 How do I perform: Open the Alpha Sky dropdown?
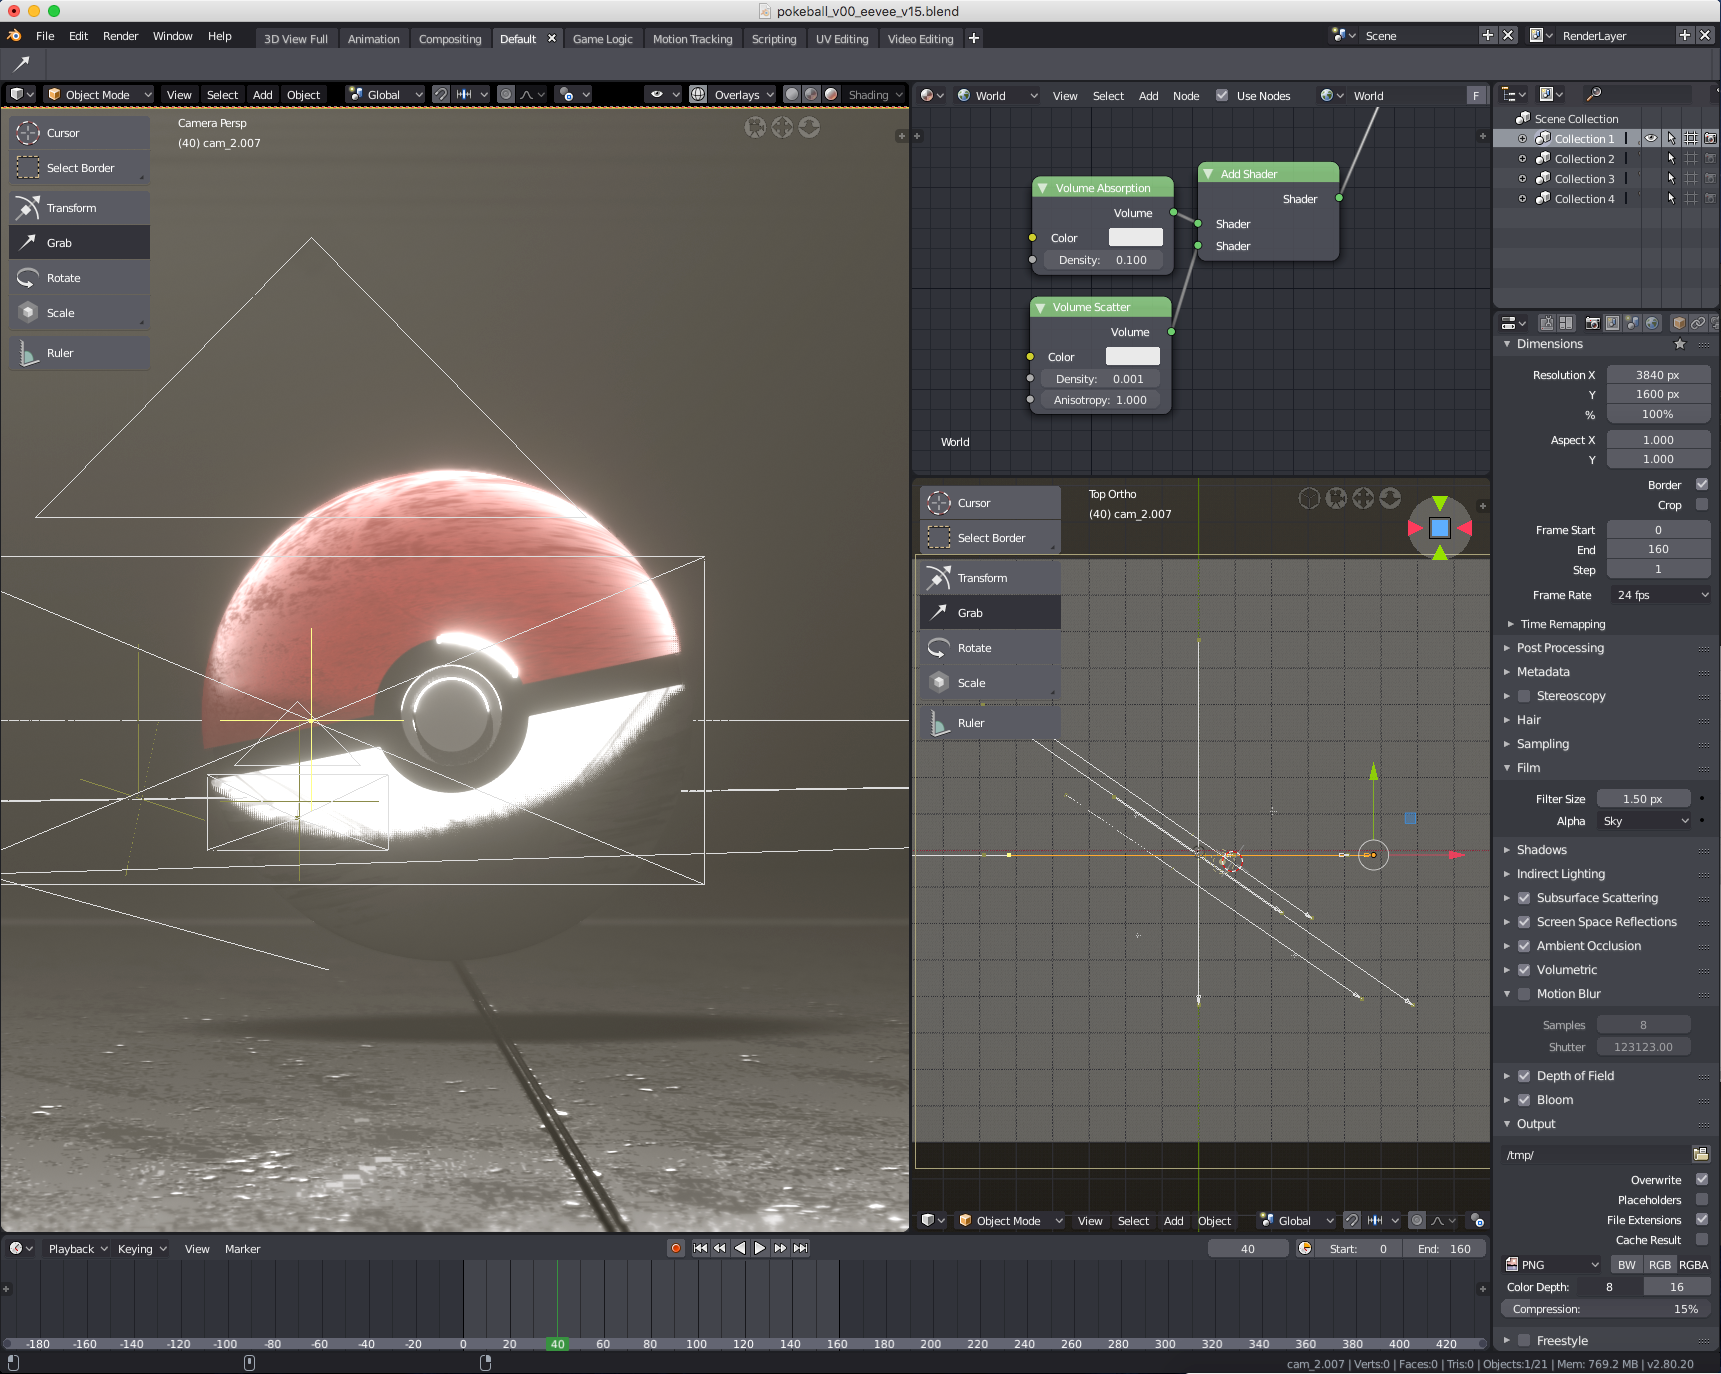1645,821
